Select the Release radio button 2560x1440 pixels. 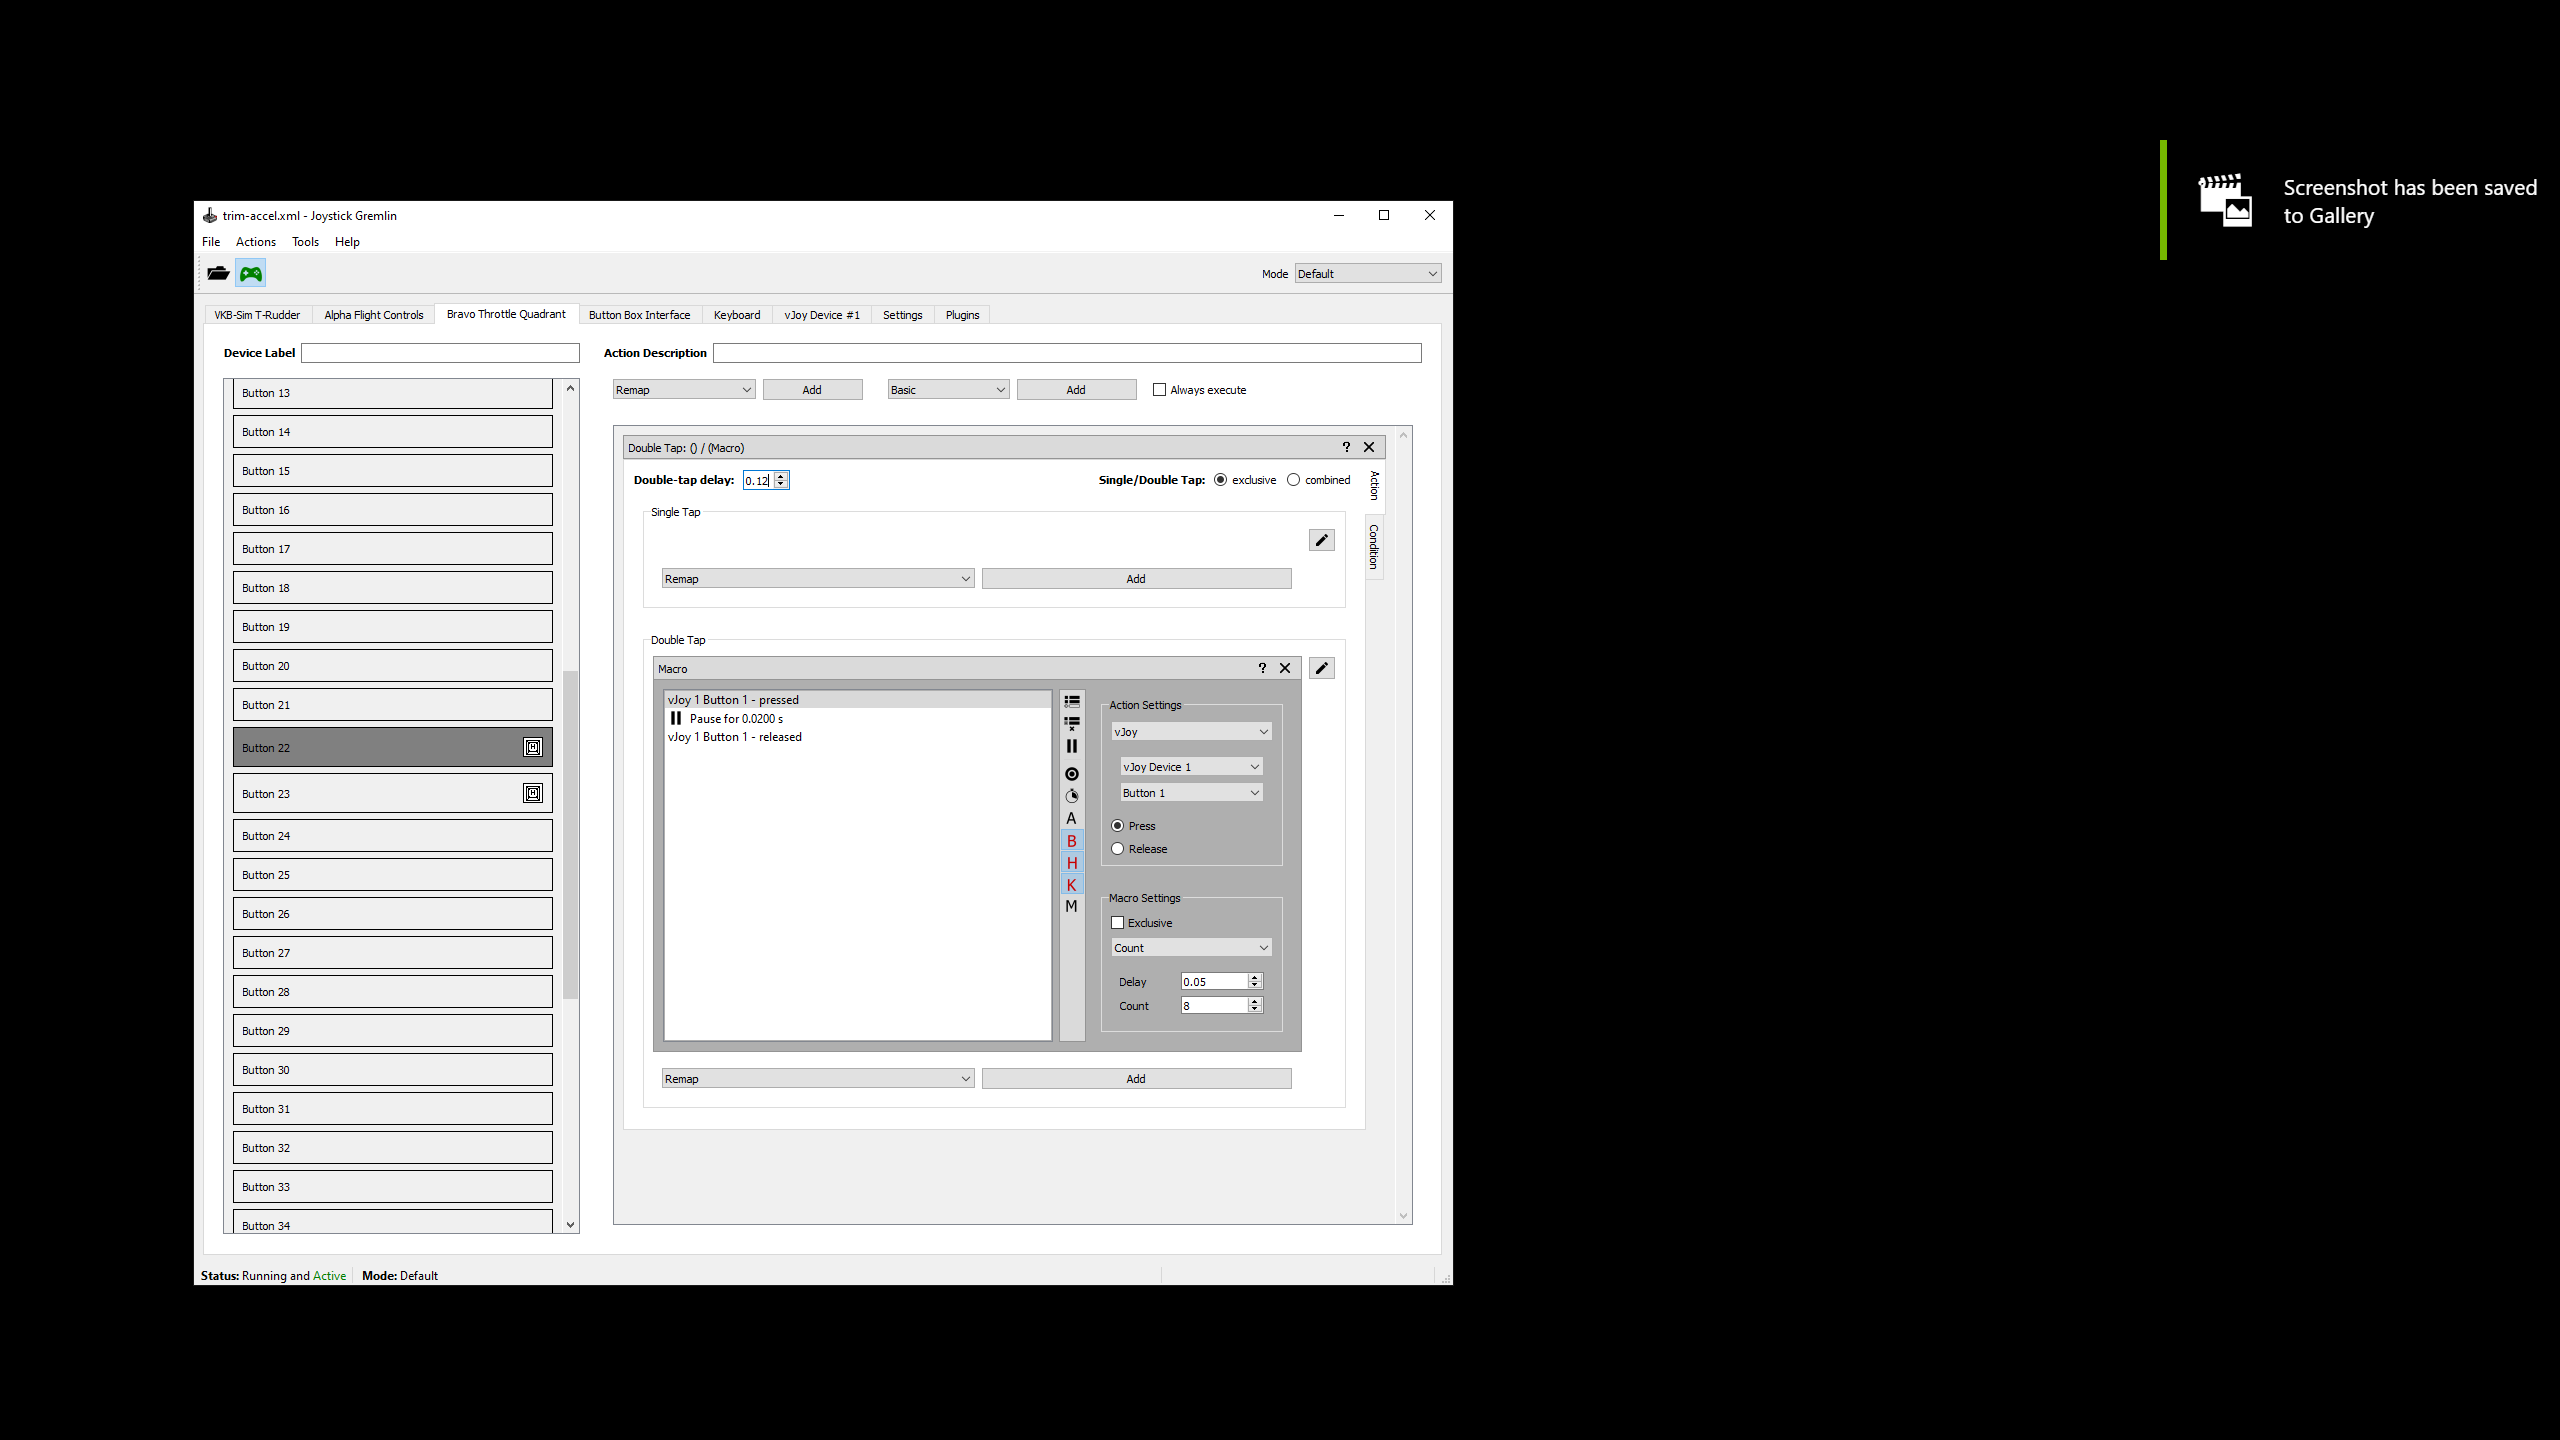pos(1118,849)
